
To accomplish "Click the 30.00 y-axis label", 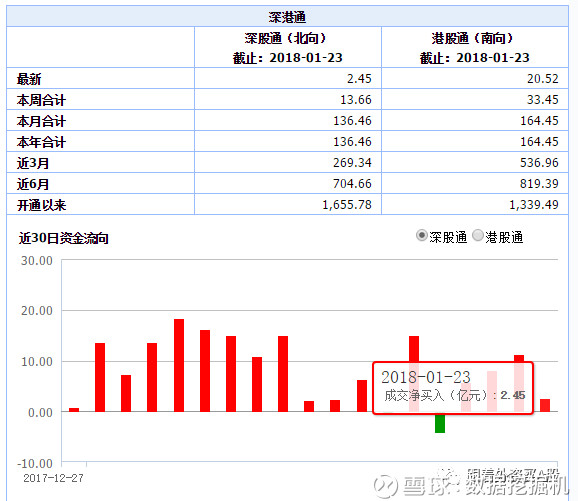I will click(36, 261).
